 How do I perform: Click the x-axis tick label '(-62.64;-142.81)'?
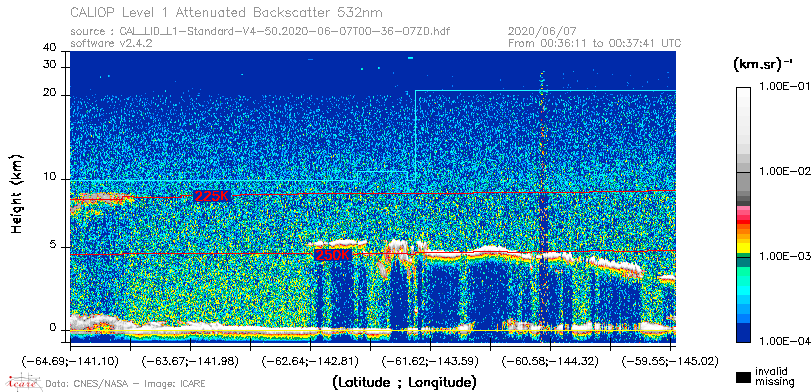310,361
